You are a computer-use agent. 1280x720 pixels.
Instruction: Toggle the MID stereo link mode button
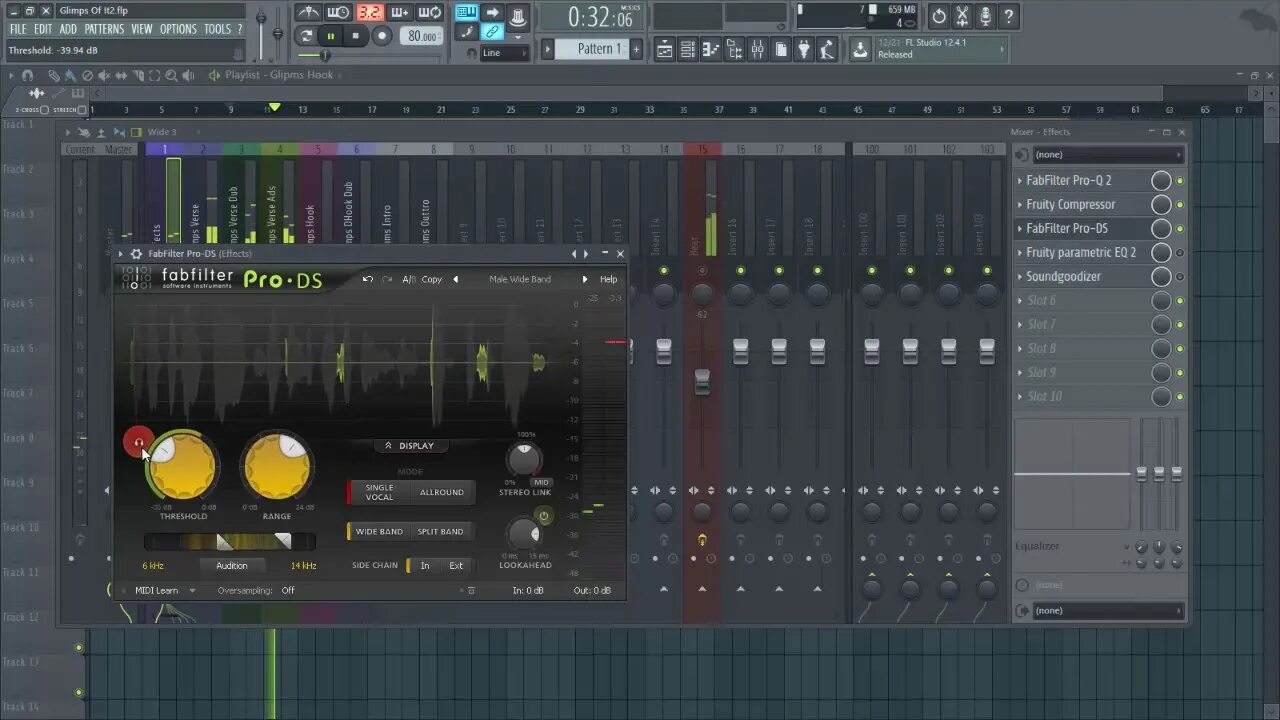point(541,482)
